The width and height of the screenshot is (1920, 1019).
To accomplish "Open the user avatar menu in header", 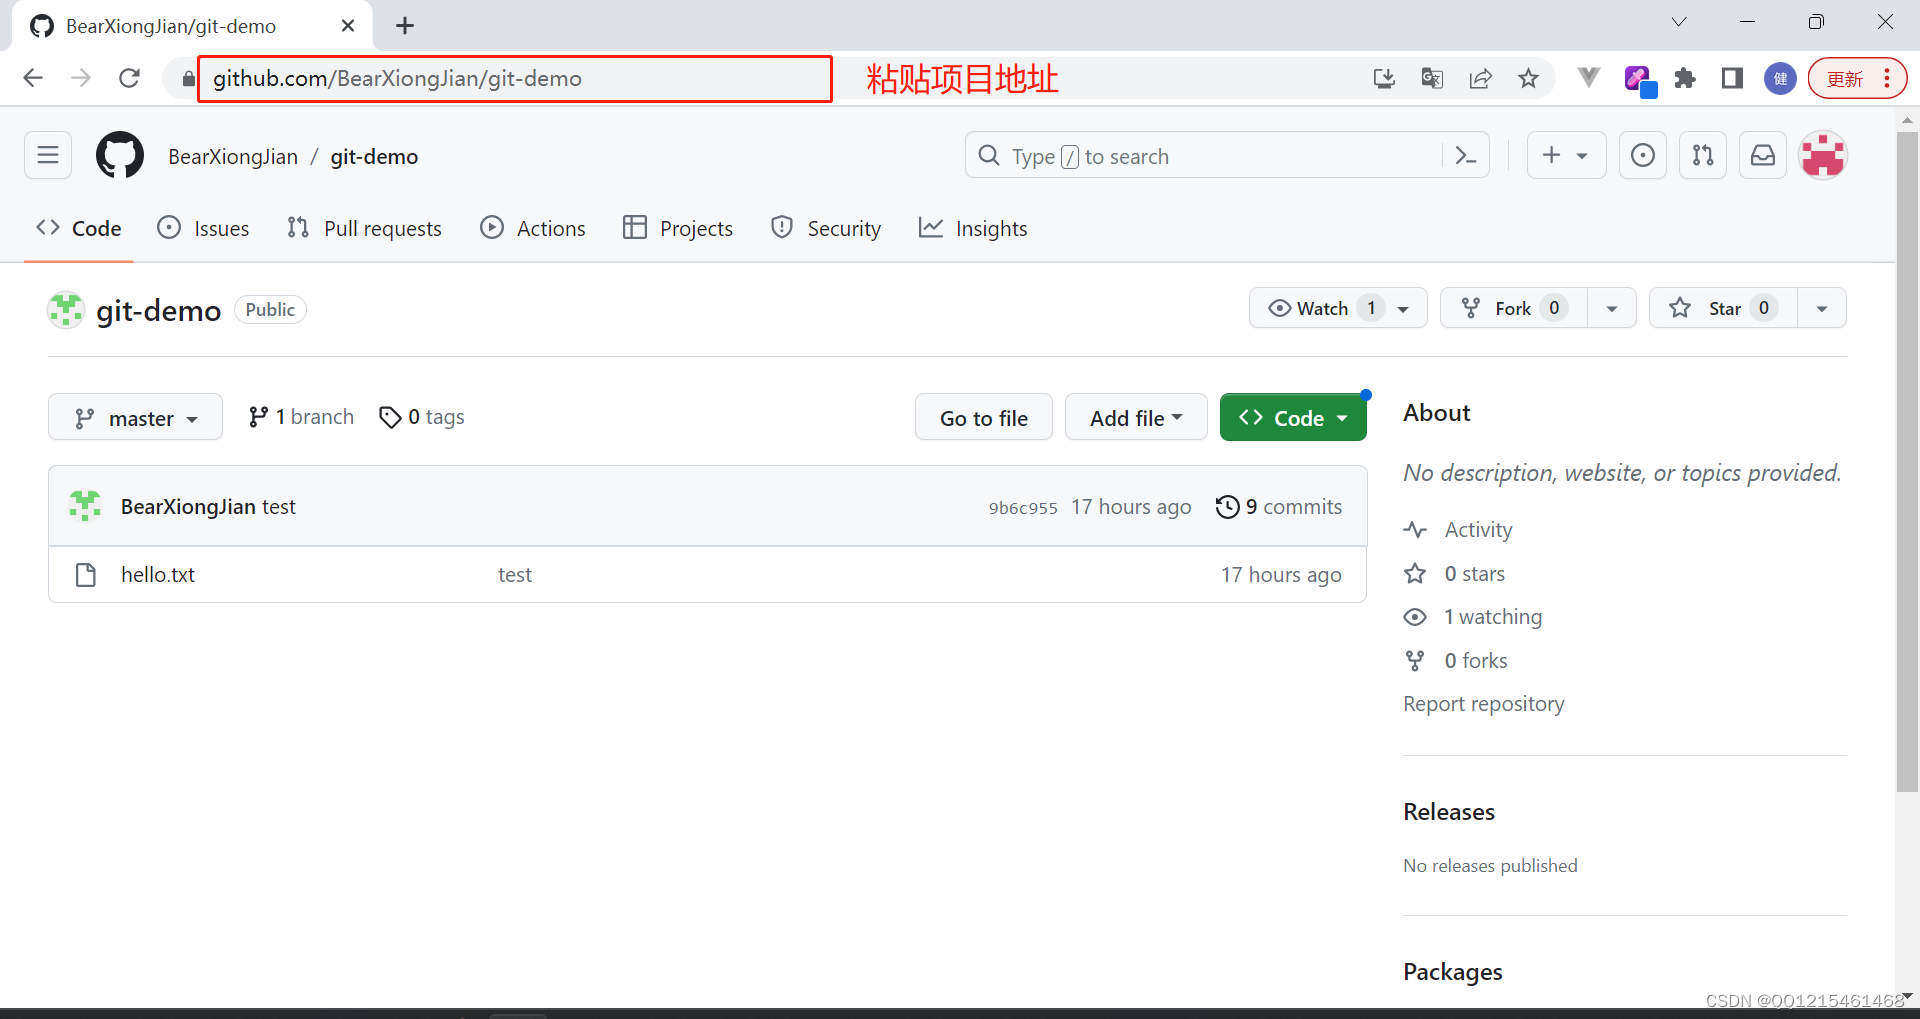I will [x=1823, y=155].
